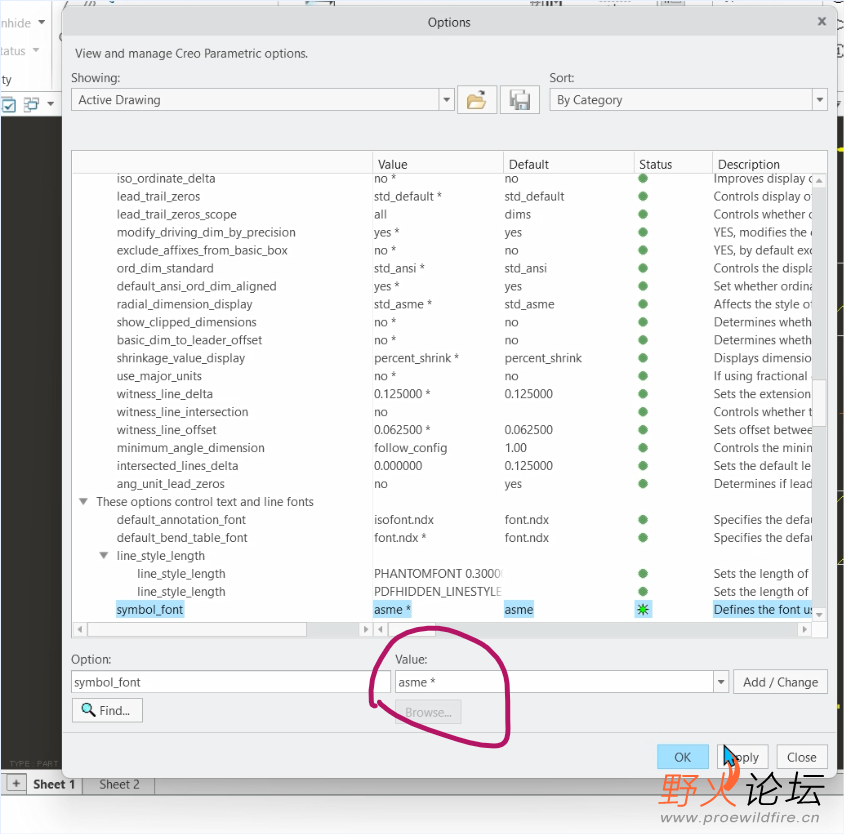This screenshot has height=834, width=844.
Task: Click the green status star of symbol_font
Action: (x=643, y=609)
